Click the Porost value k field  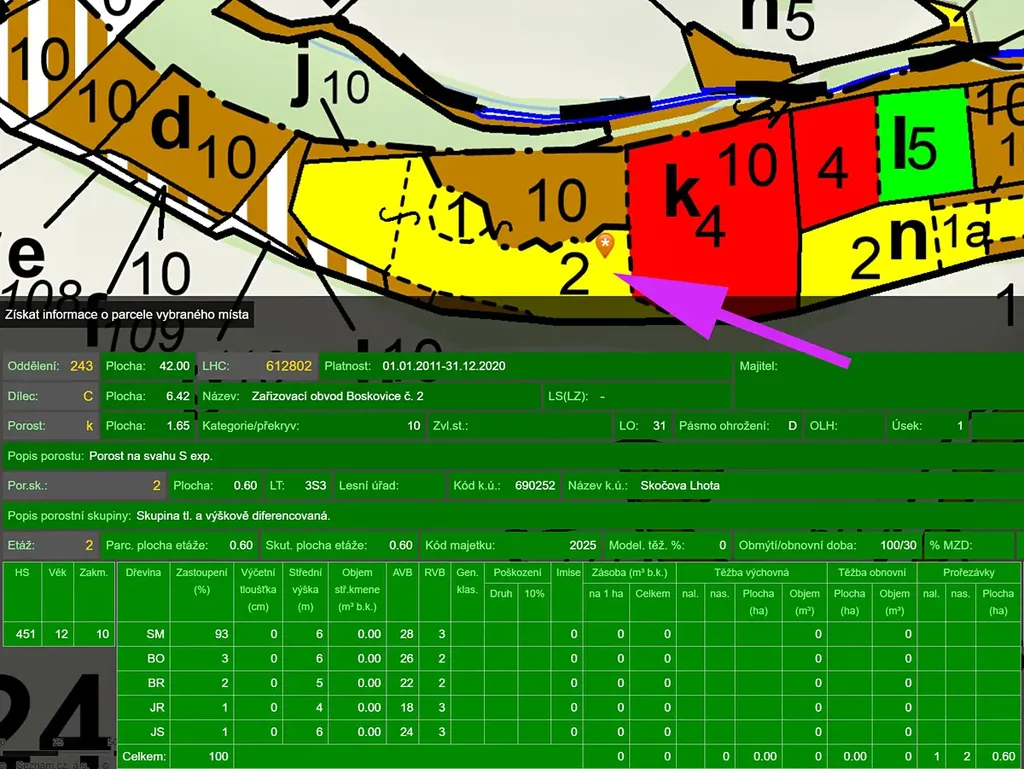88,426
